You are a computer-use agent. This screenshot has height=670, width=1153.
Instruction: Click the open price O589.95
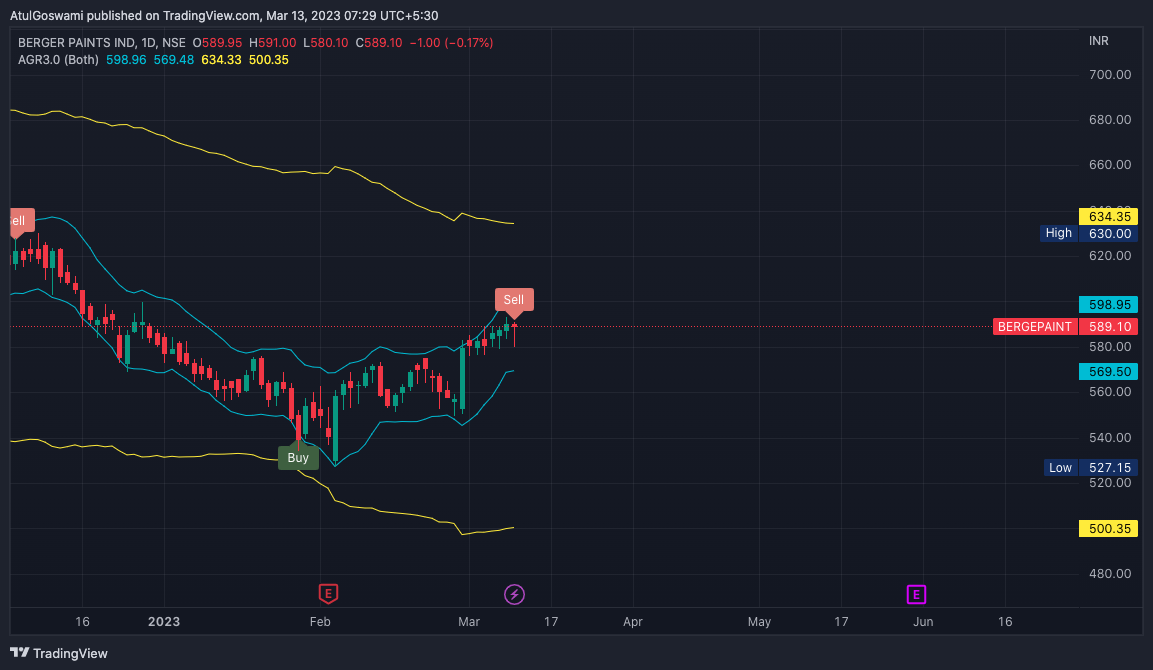pos(217,43)
